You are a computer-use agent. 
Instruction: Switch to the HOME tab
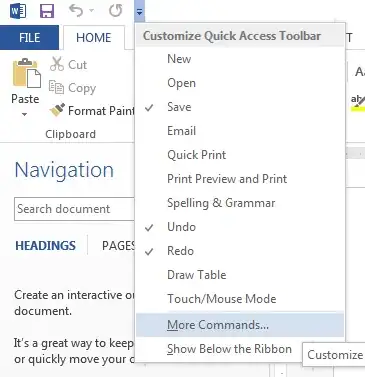click(94, 38)
